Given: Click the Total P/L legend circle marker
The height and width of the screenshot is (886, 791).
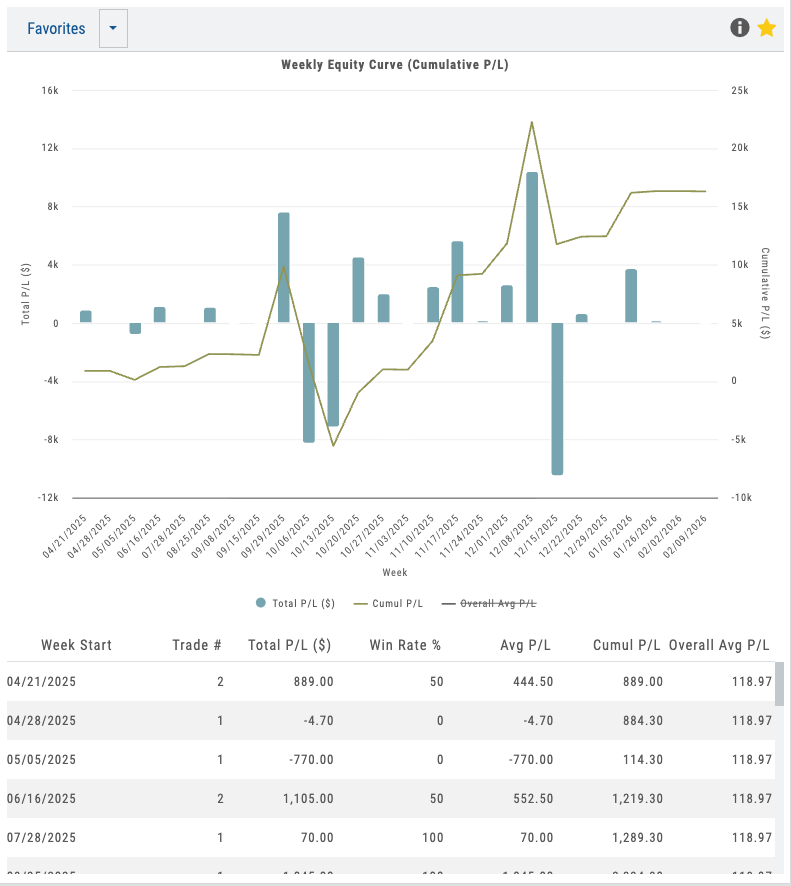Looking at the screenshot, I should [261, 603].
